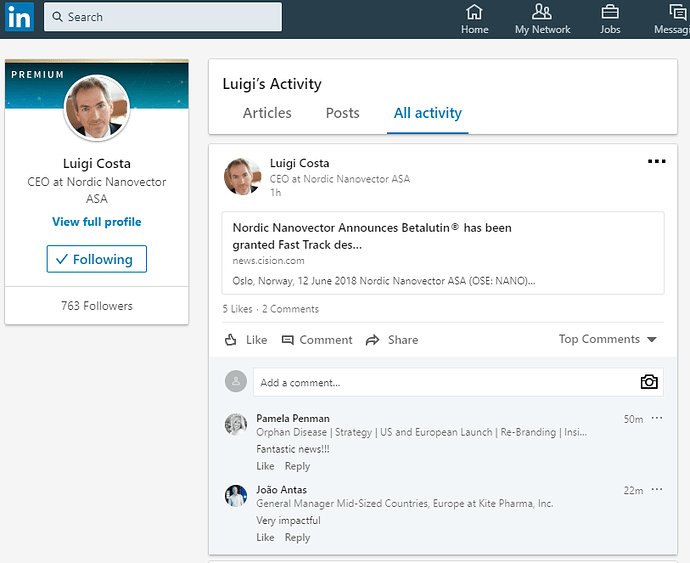
Task: Open Pamela Penman's name link
Action: [x=293, y=418]
